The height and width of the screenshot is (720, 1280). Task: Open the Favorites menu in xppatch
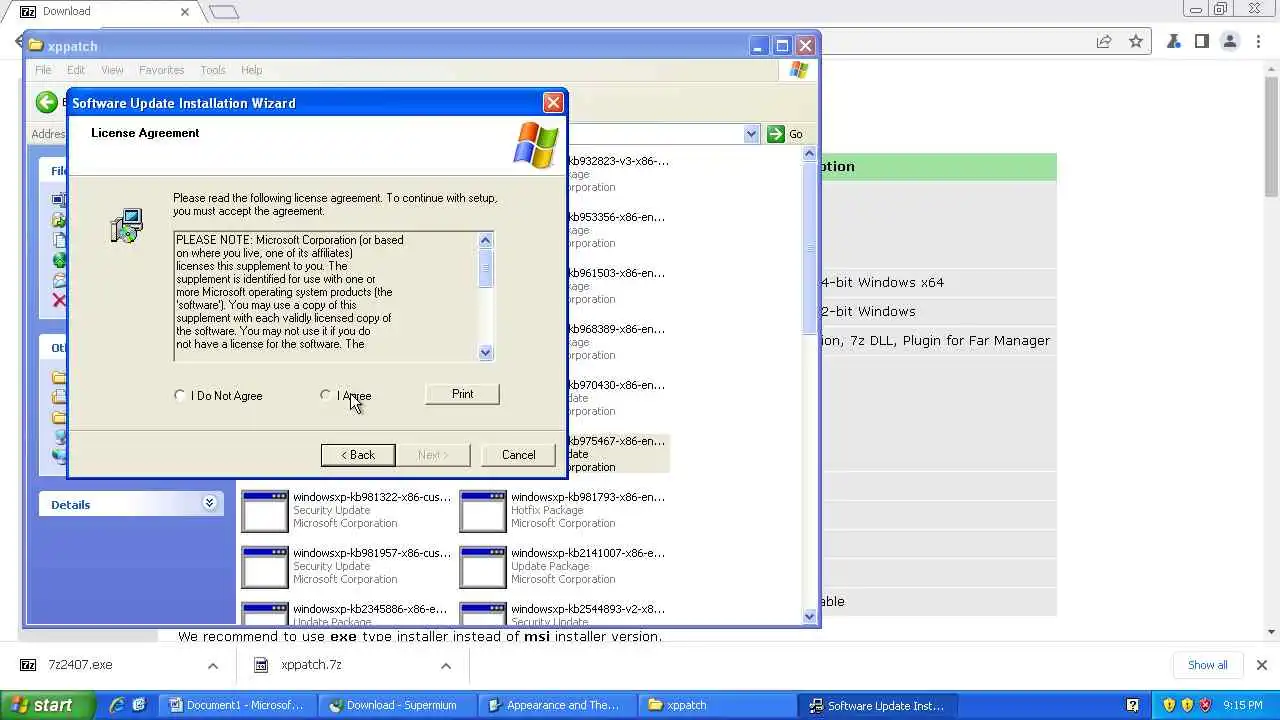coord(161,70)
